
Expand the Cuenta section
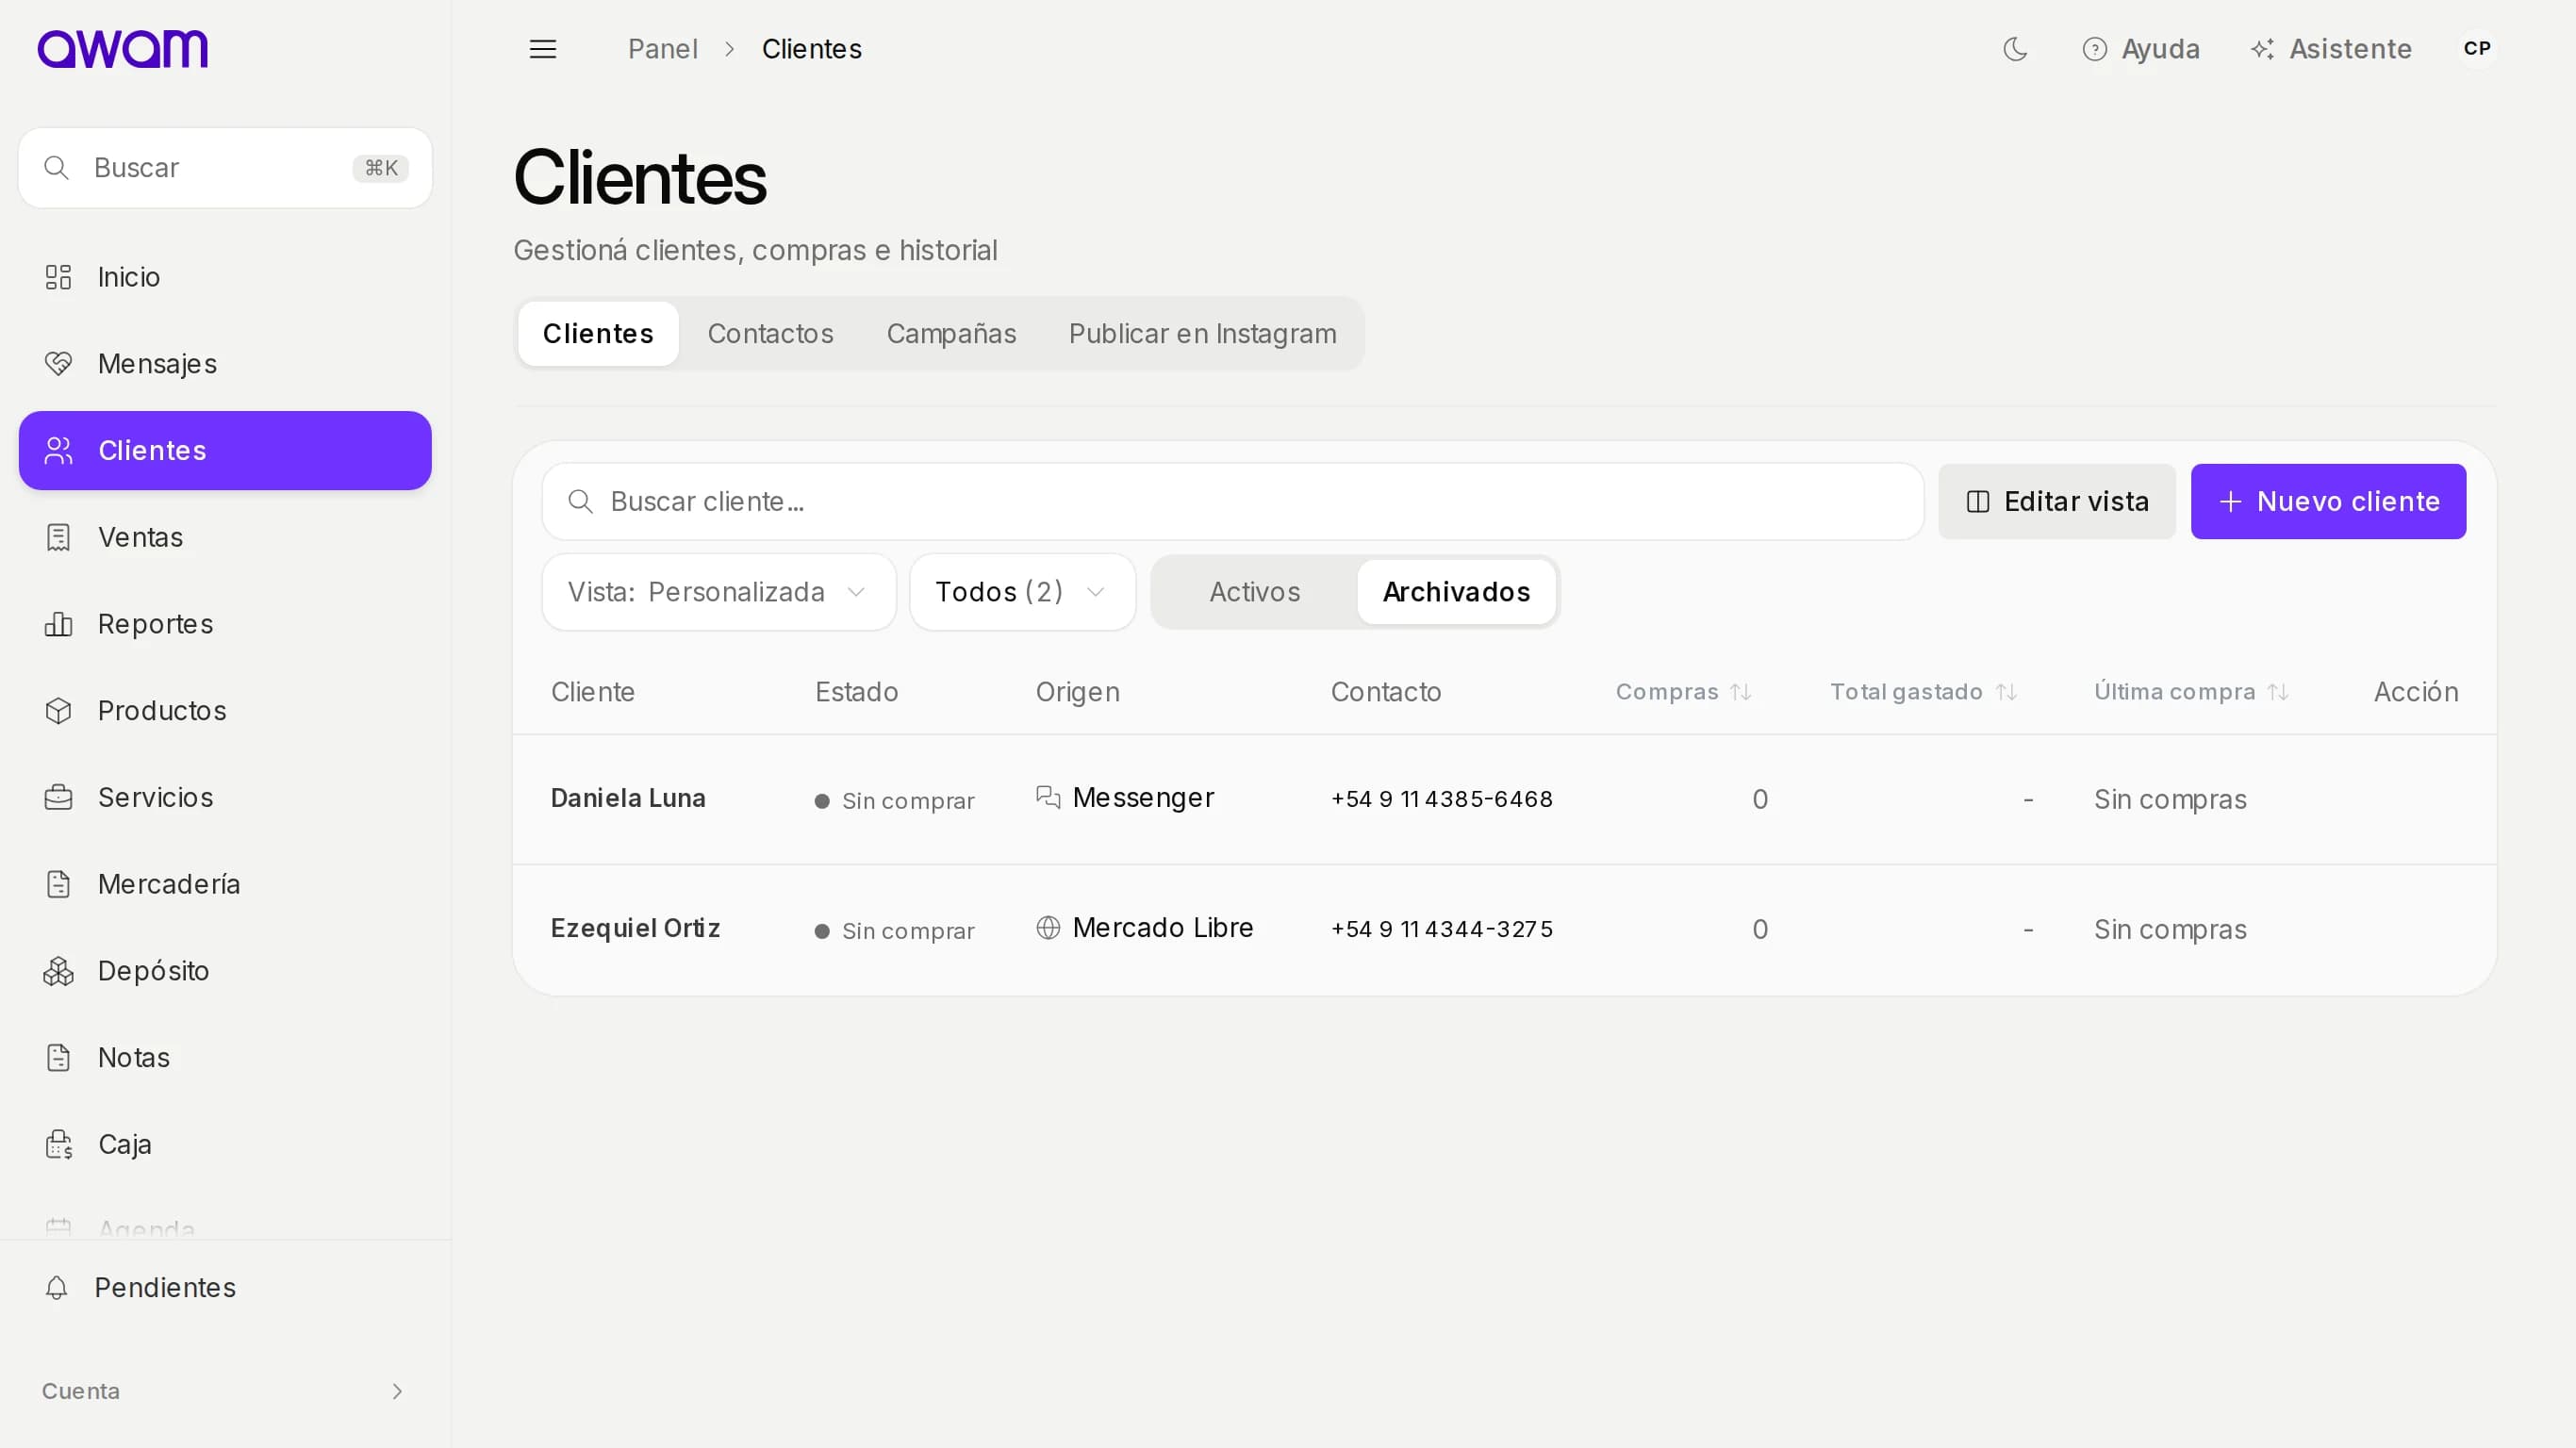[225, 1391]
